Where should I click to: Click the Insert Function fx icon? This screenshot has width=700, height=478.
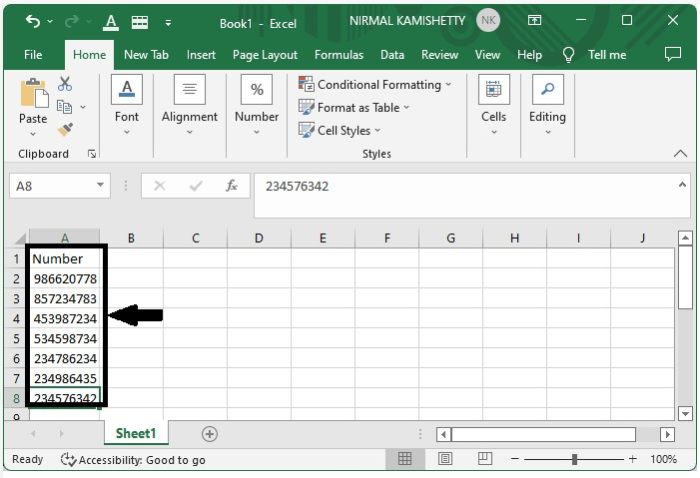[x=231, y=186]
